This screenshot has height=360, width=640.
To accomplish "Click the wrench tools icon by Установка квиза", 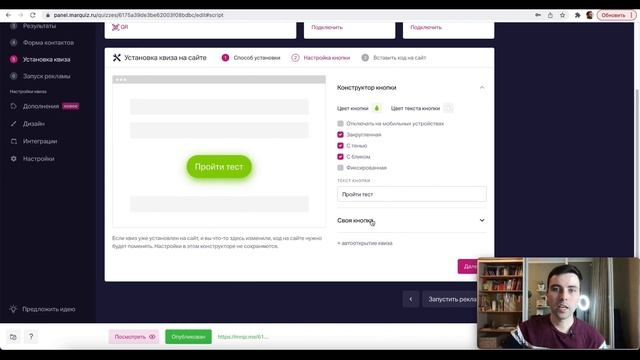I will click(117, 58).
